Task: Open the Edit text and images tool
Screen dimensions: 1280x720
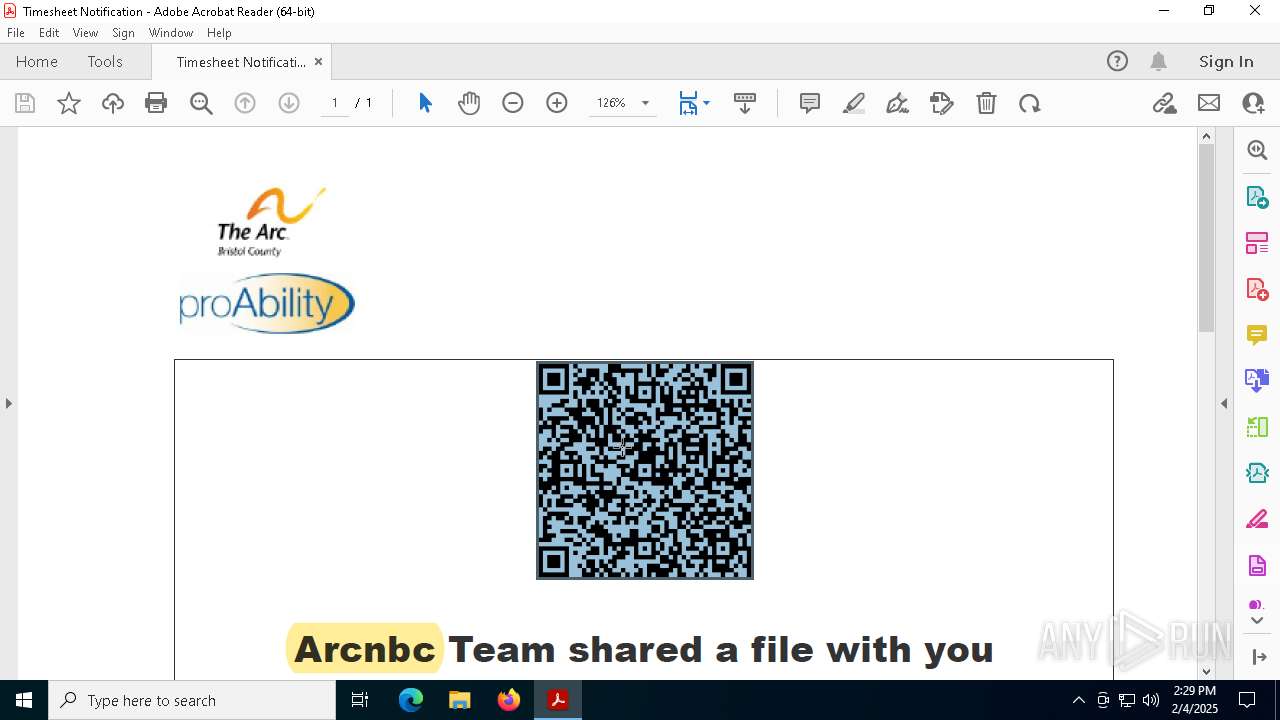Action: click(x=942, y=103)
